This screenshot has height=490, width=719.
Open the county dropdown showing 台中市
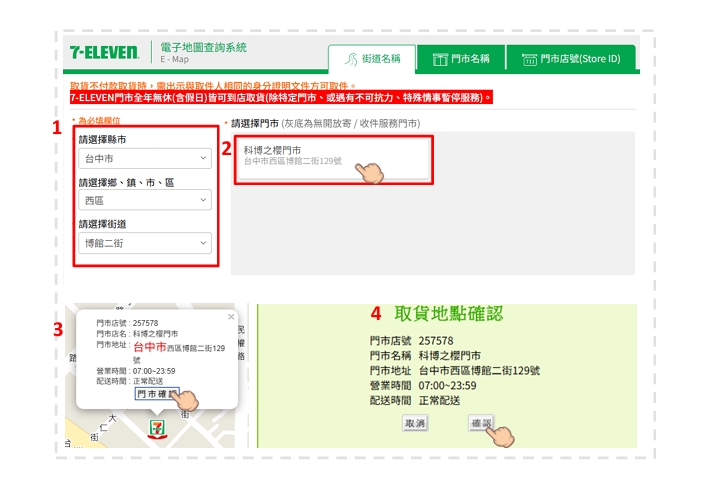tap(145, 158)
